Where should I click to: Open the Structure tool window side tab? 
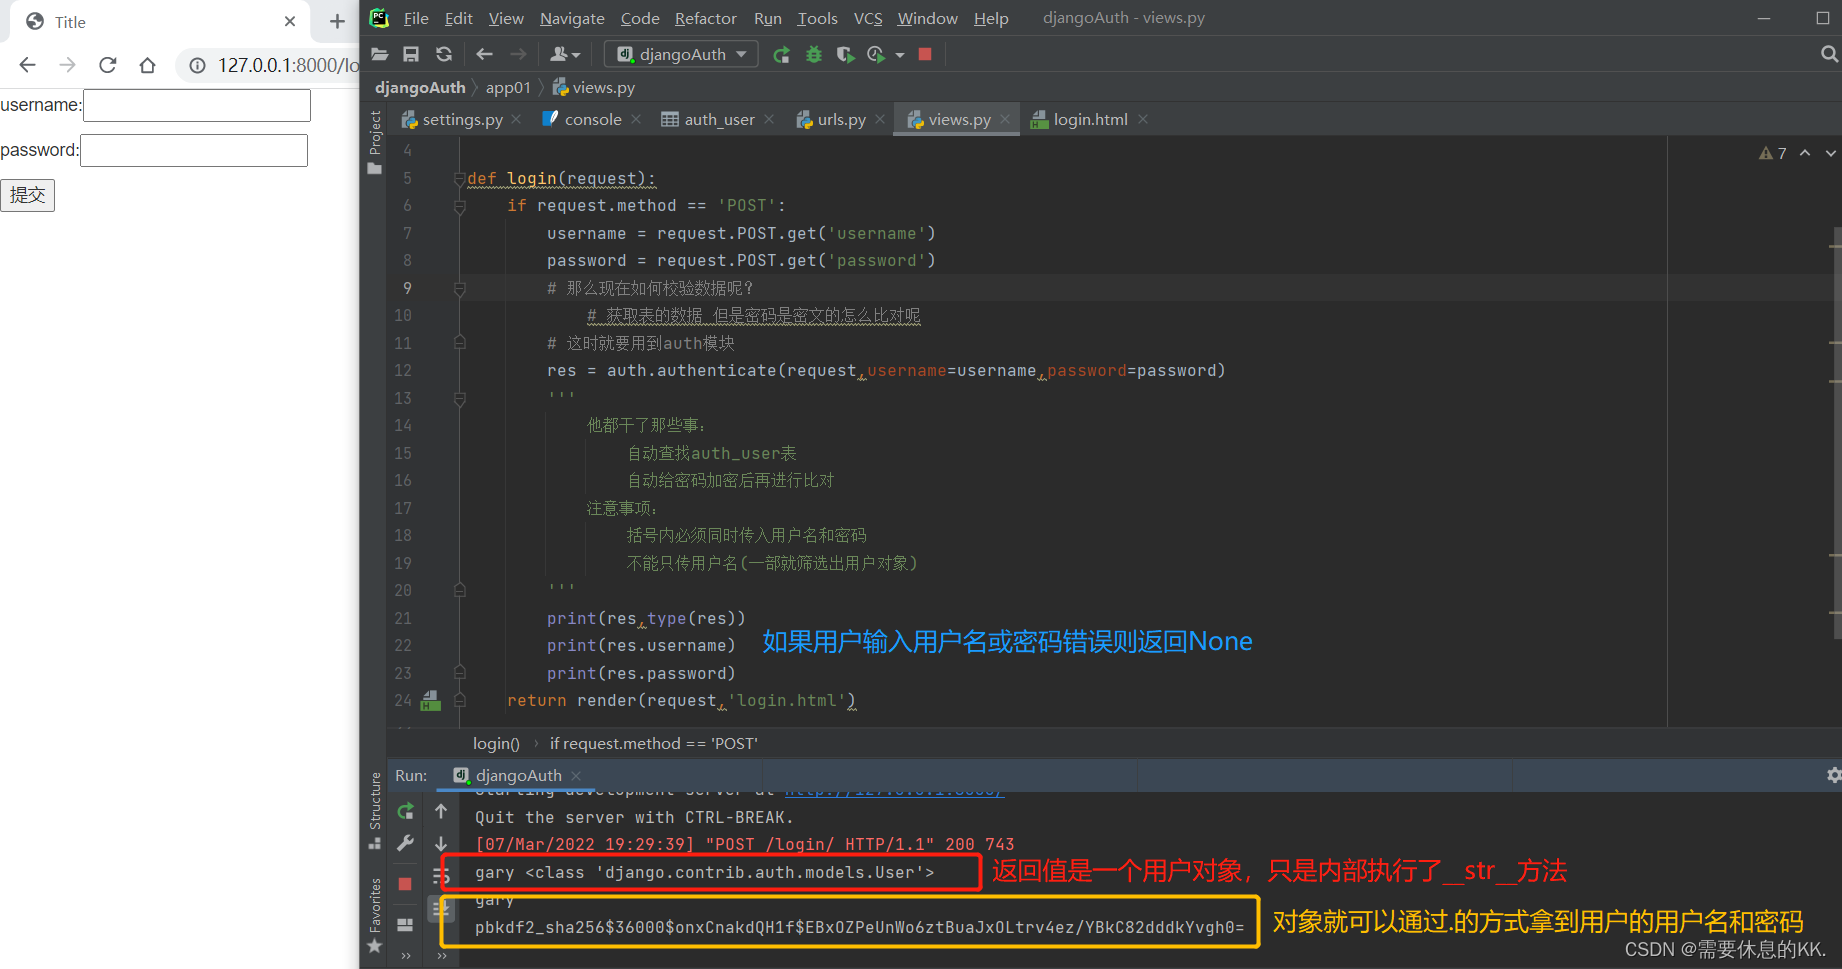pyautogui.click(x=375, y=809)
